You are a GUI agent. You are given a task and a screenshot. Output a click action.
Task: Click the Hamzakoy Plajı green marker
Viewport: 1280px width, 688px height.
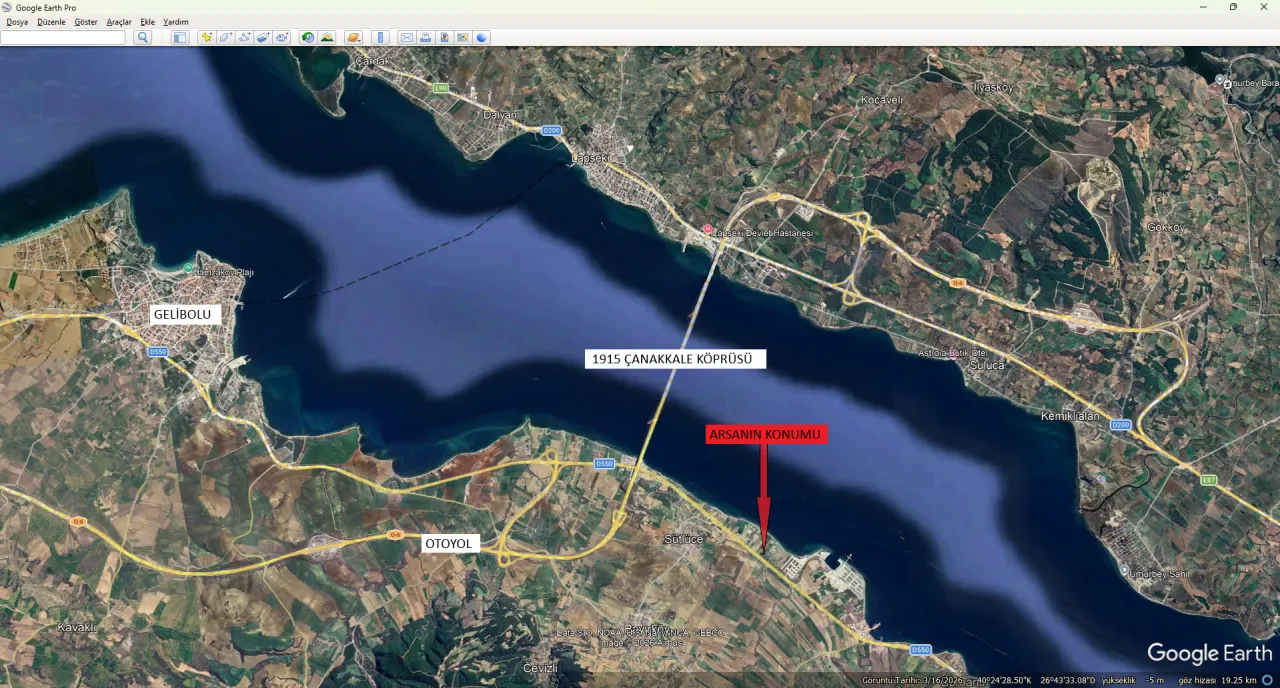(x=188, y=268)
